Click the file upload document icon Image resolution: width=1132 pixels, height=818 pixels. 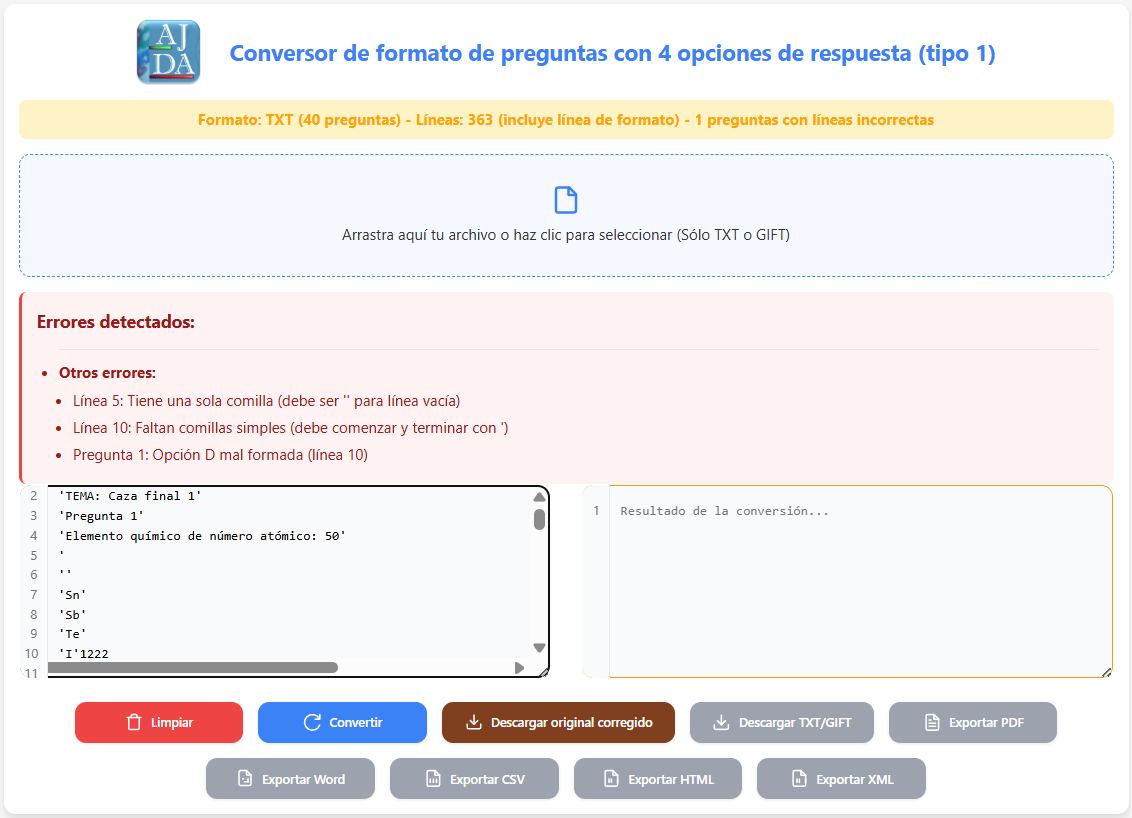click(566, 200)
